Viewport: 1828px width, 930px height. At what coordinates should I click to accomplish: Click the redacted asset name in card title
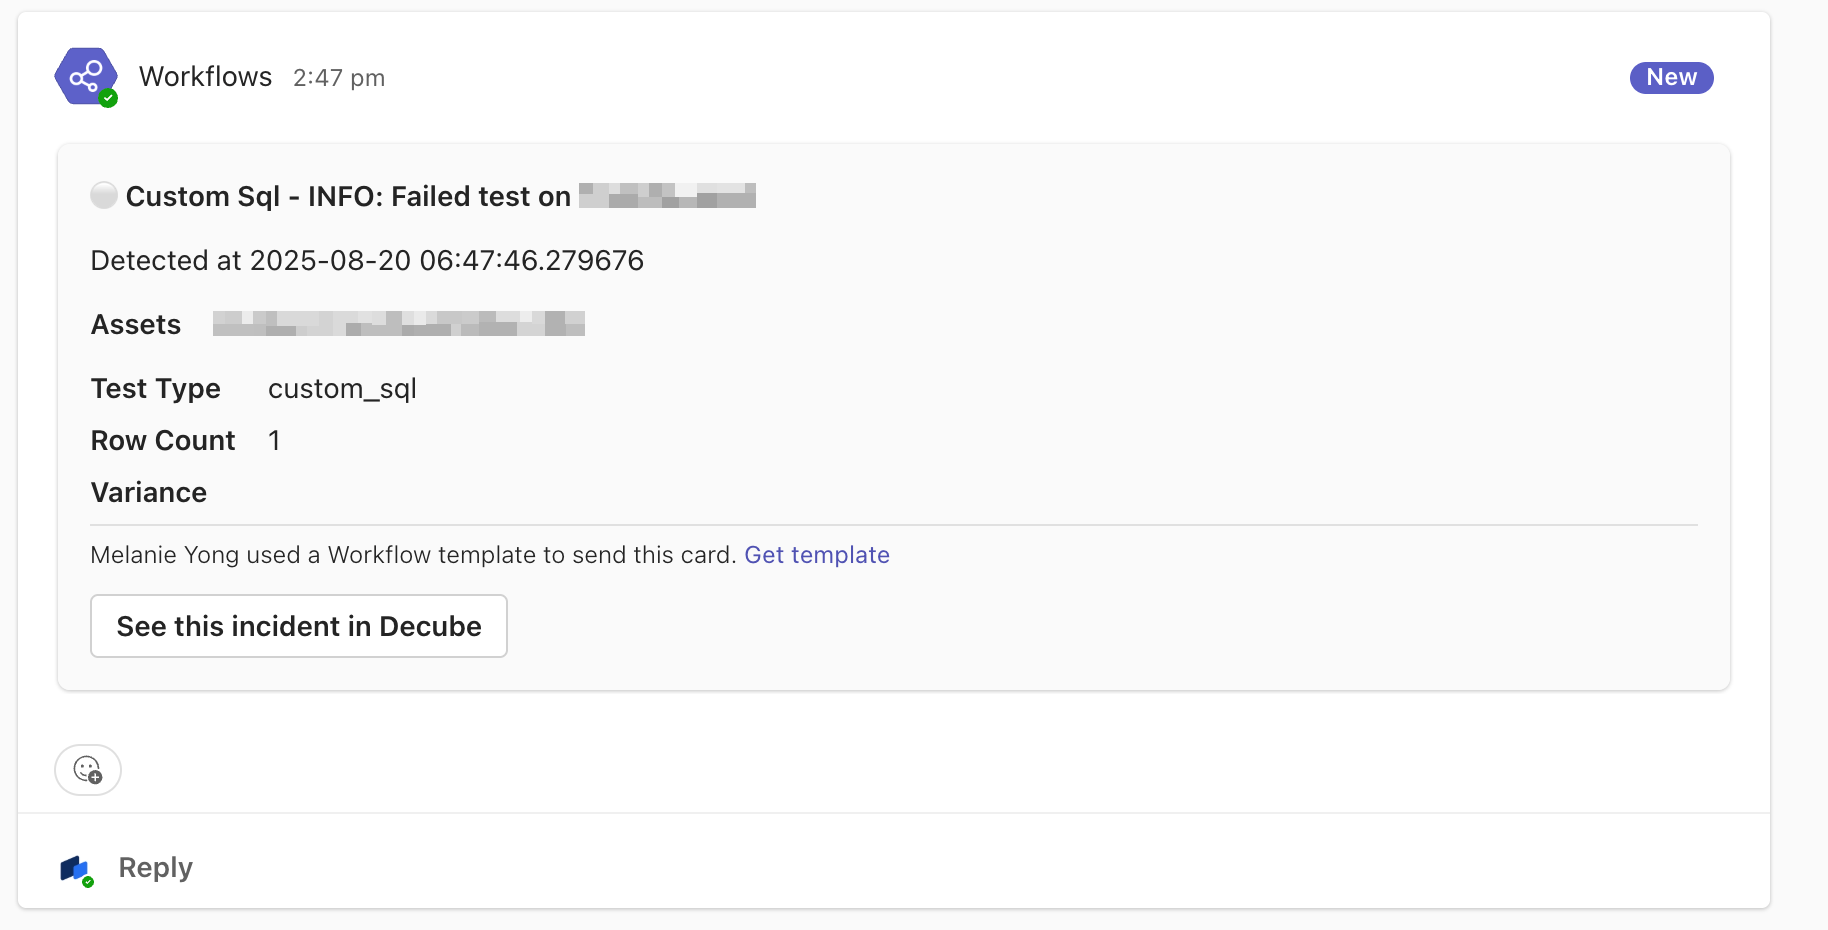tap(667, 196)
